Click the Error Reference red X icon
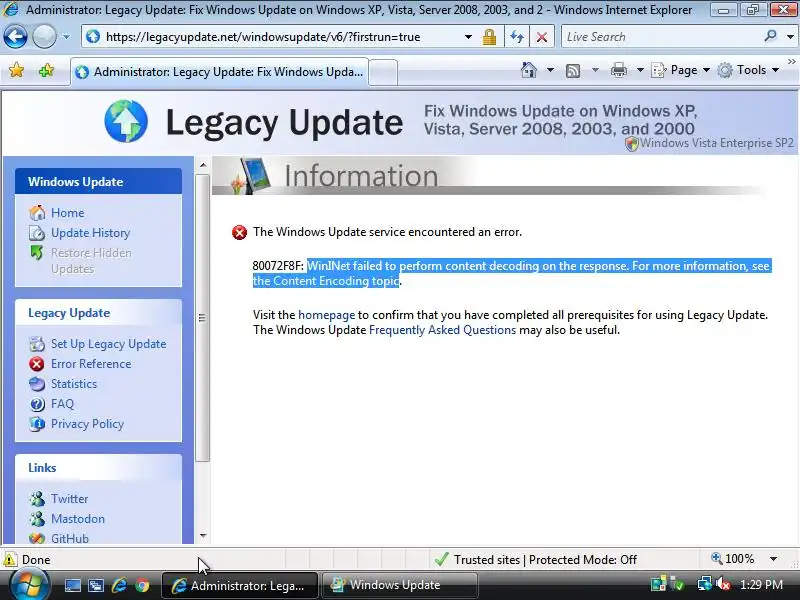The image size is (800, 600). (x=37, y=364)
